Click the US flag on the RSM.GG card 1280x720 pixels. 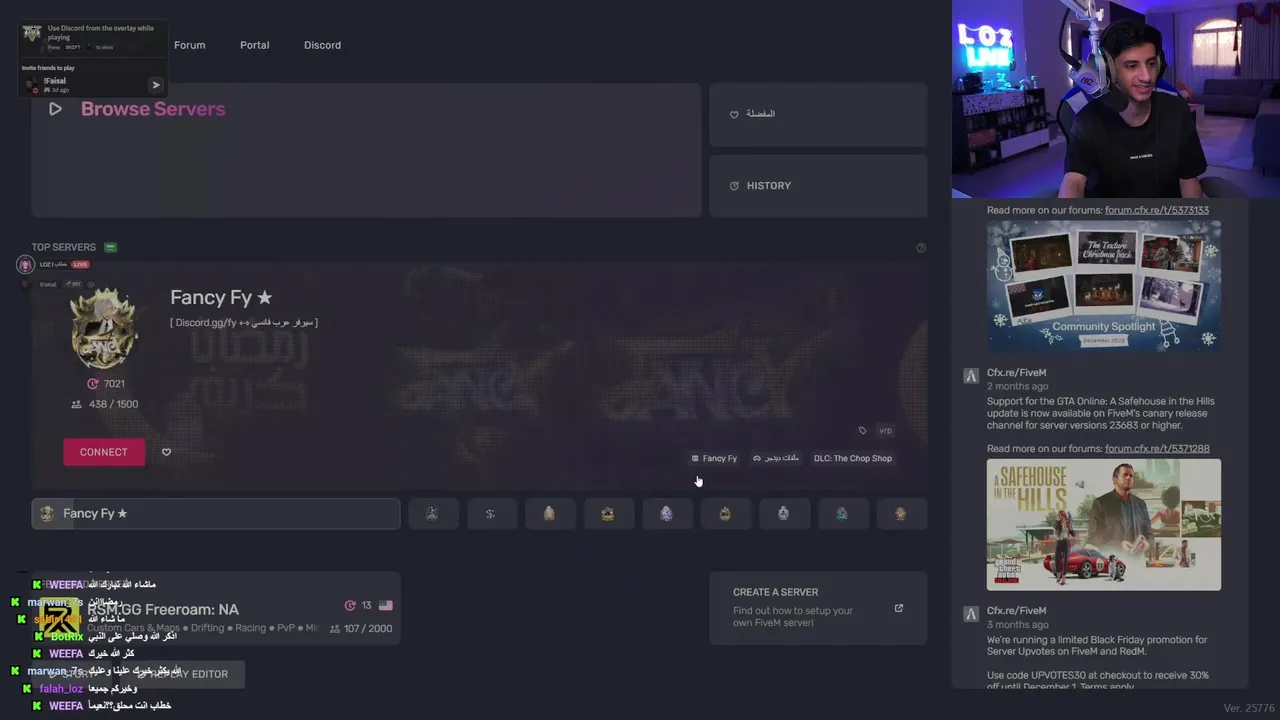tap(386, 605)
